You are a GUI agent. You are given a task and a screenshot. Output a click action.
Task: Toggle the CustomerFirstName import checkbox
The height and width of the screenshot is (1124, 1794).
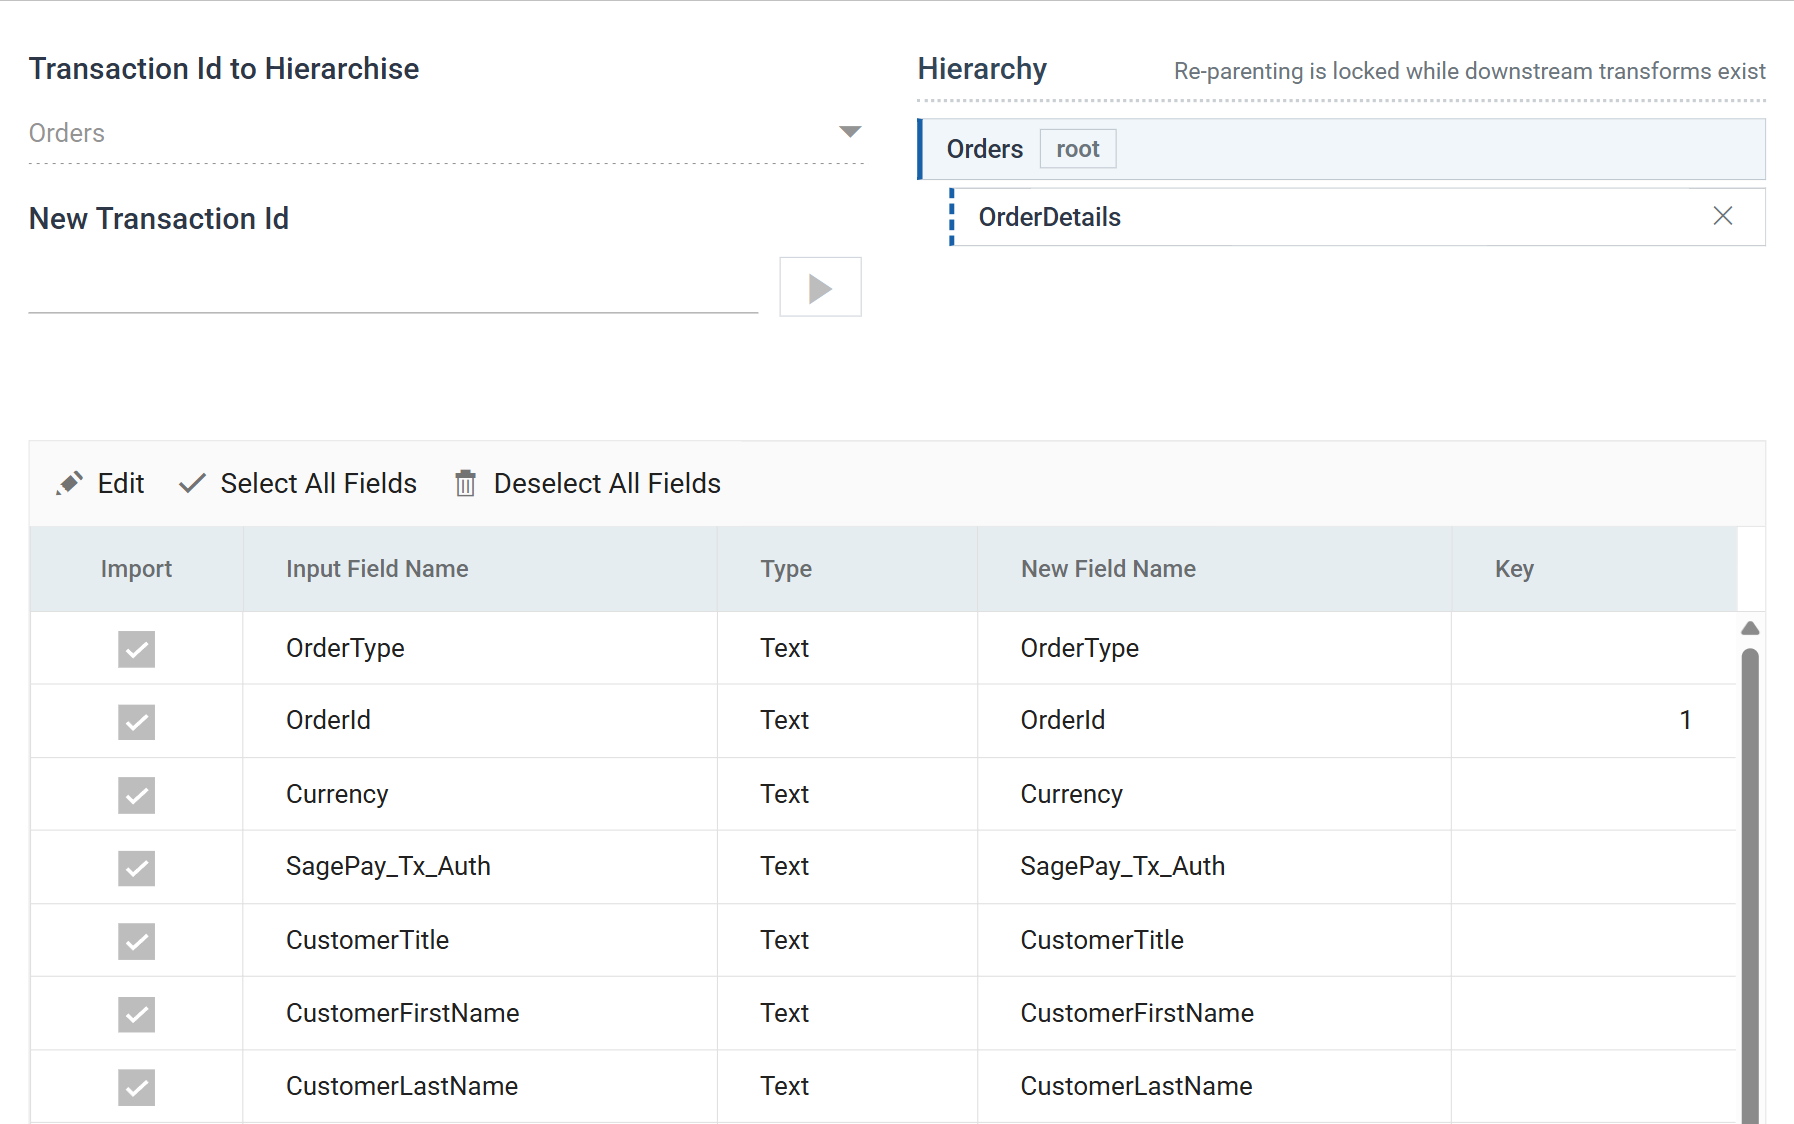click(x=136, y=1014)
